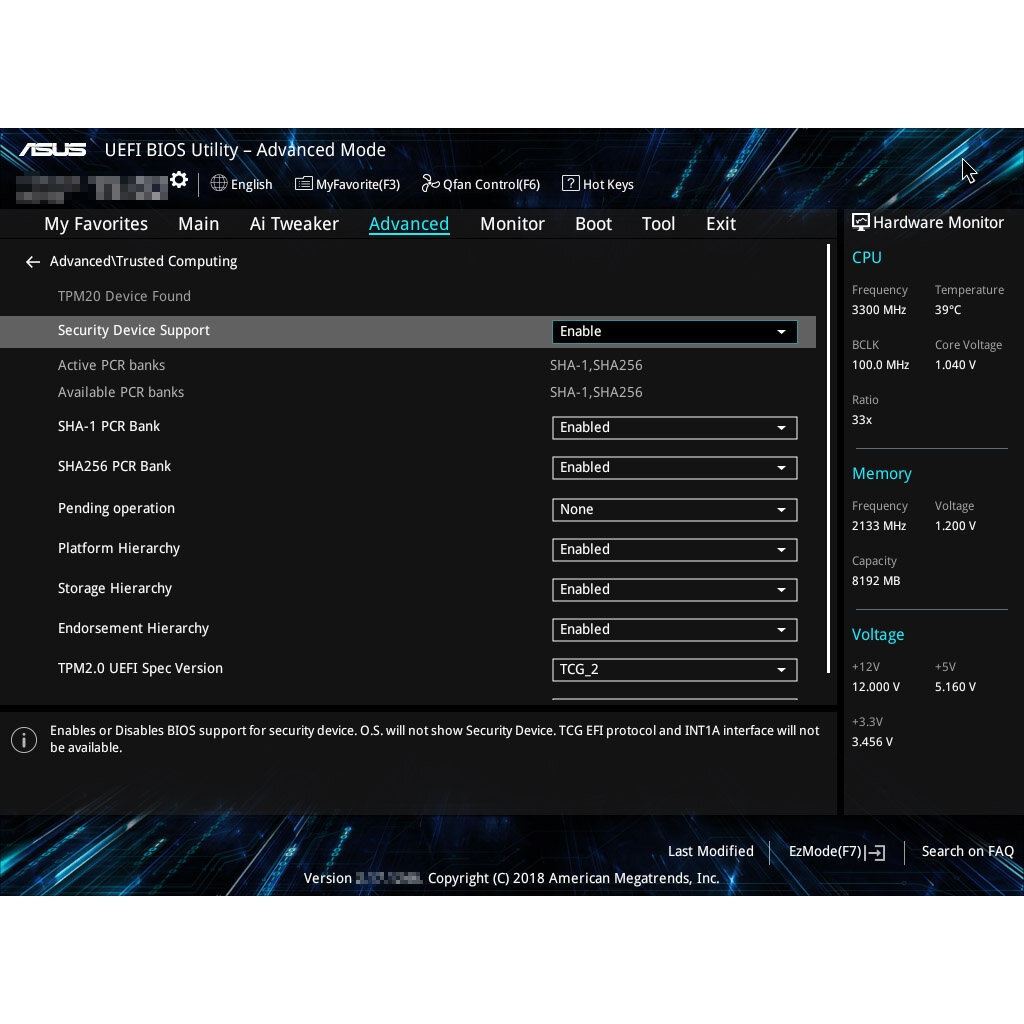Open Qfan Control fan icon

pyautogui.click(x=430, y=184)
